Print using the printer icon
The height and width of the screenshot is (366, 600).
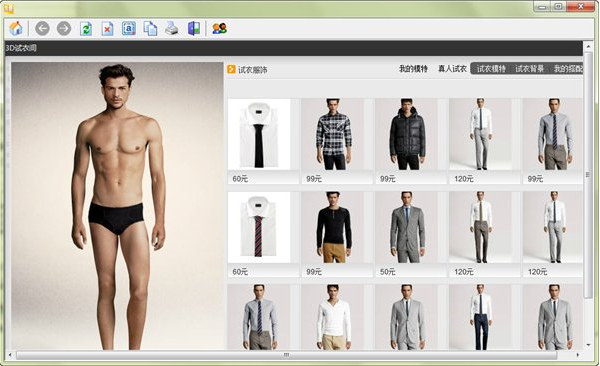click(172, 28)
